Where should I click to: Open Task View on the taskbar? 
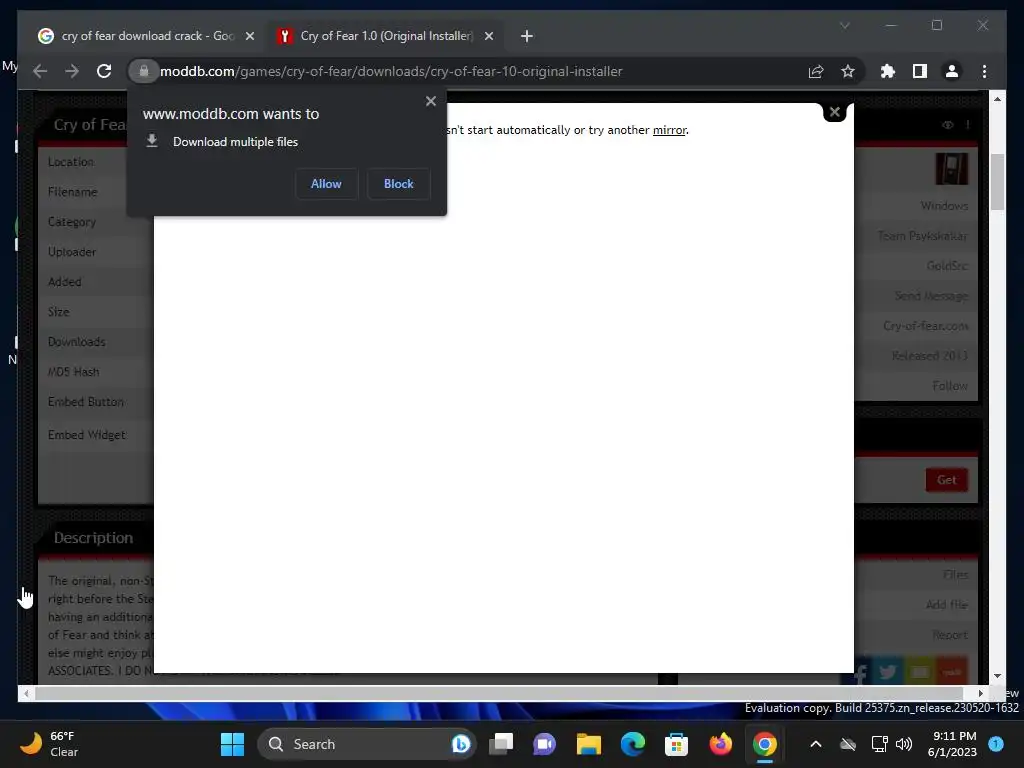pyautogui.click(x=502, y=744)
